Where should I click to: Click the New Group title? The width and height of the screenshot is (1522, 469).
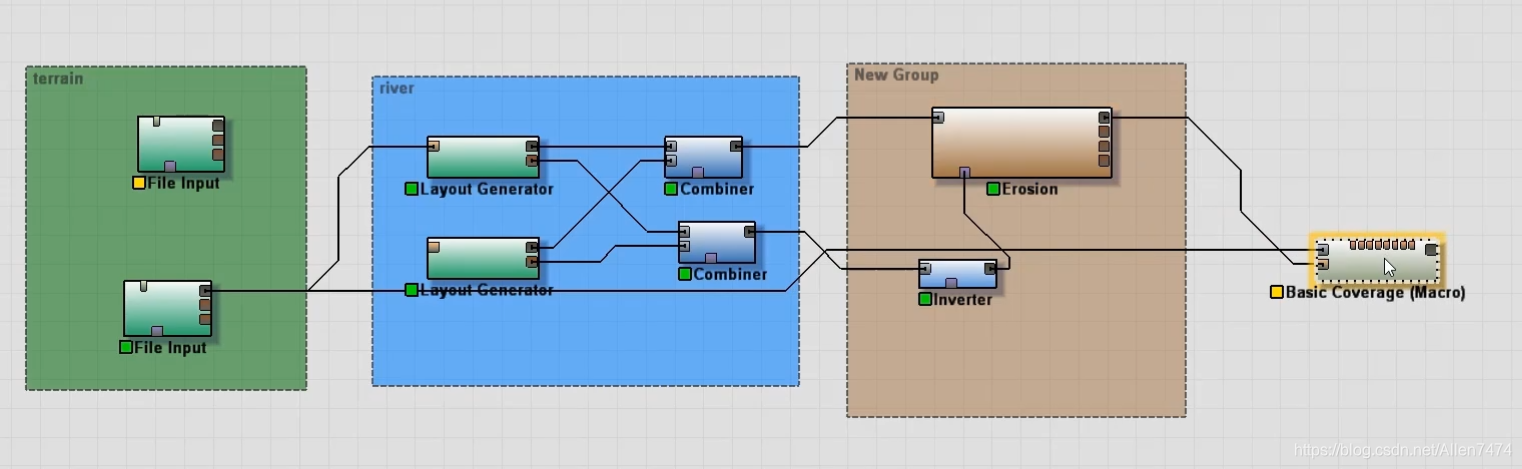896,75
